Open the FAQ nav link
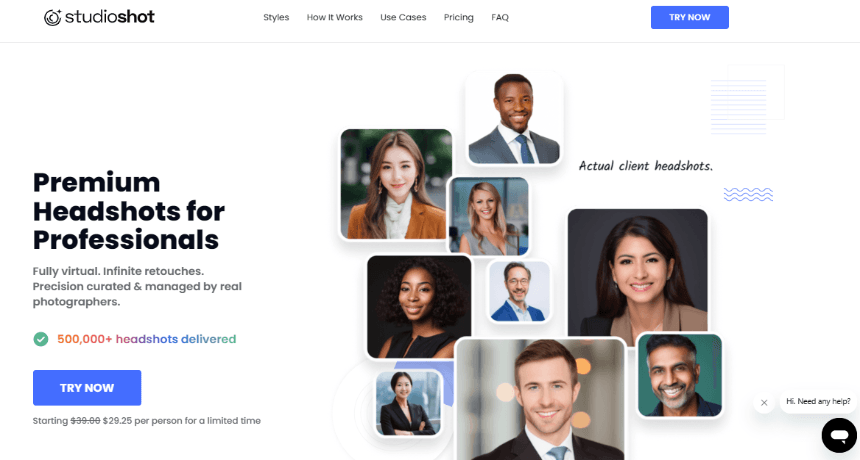860x460 pixels. coord(500,18)
